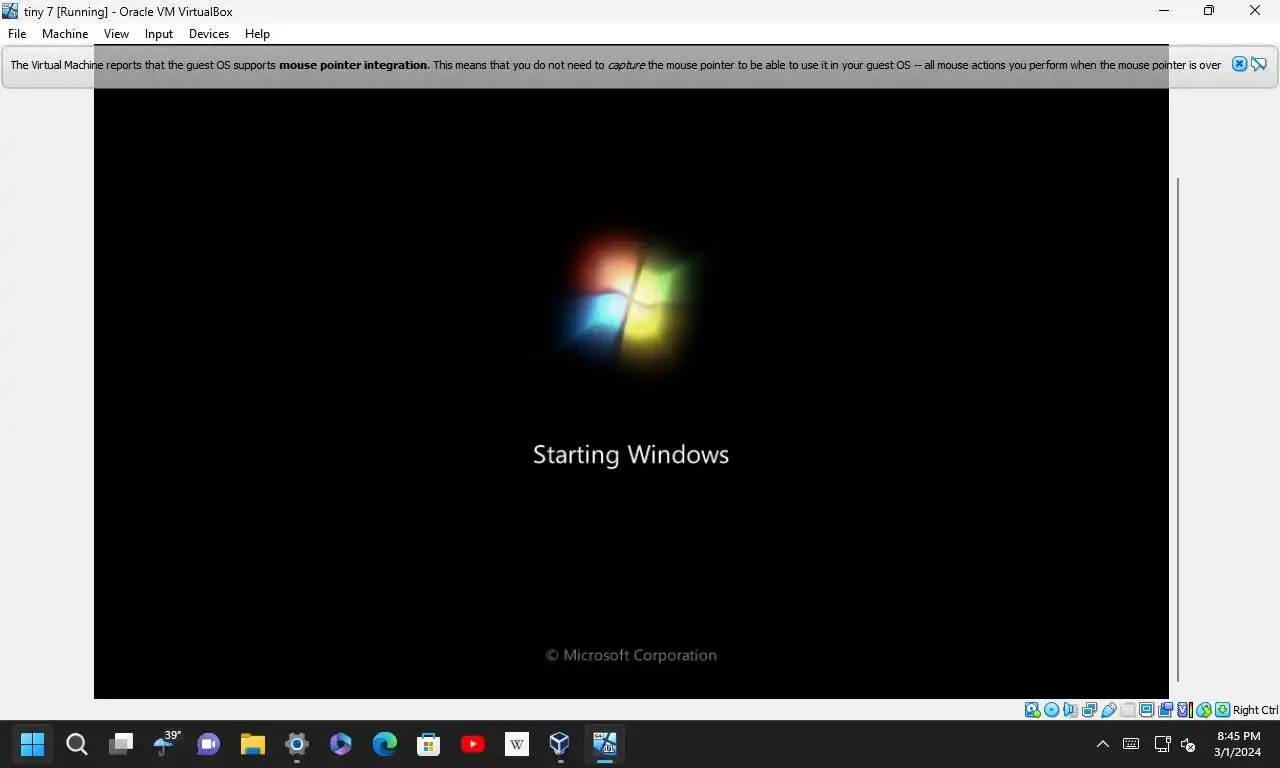The width and height of the screenshot is (1280, 768).
Task: Open YouTube from the taskbar
Action: (473, 744)
